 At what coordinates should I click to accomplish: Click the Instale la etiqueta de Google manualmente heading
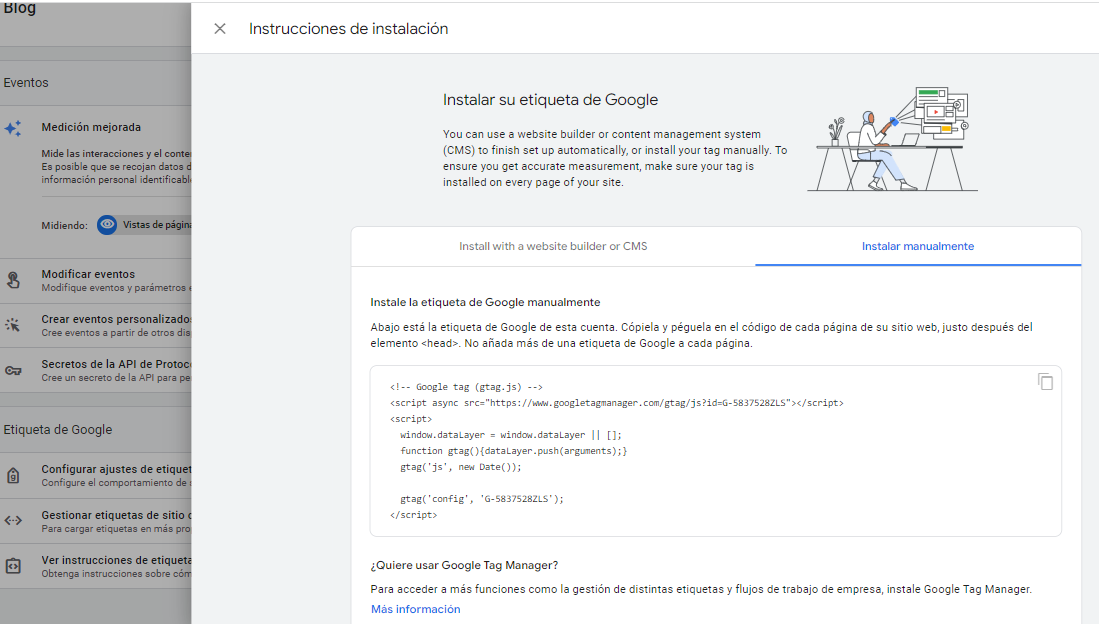click(x=485, y=302)
